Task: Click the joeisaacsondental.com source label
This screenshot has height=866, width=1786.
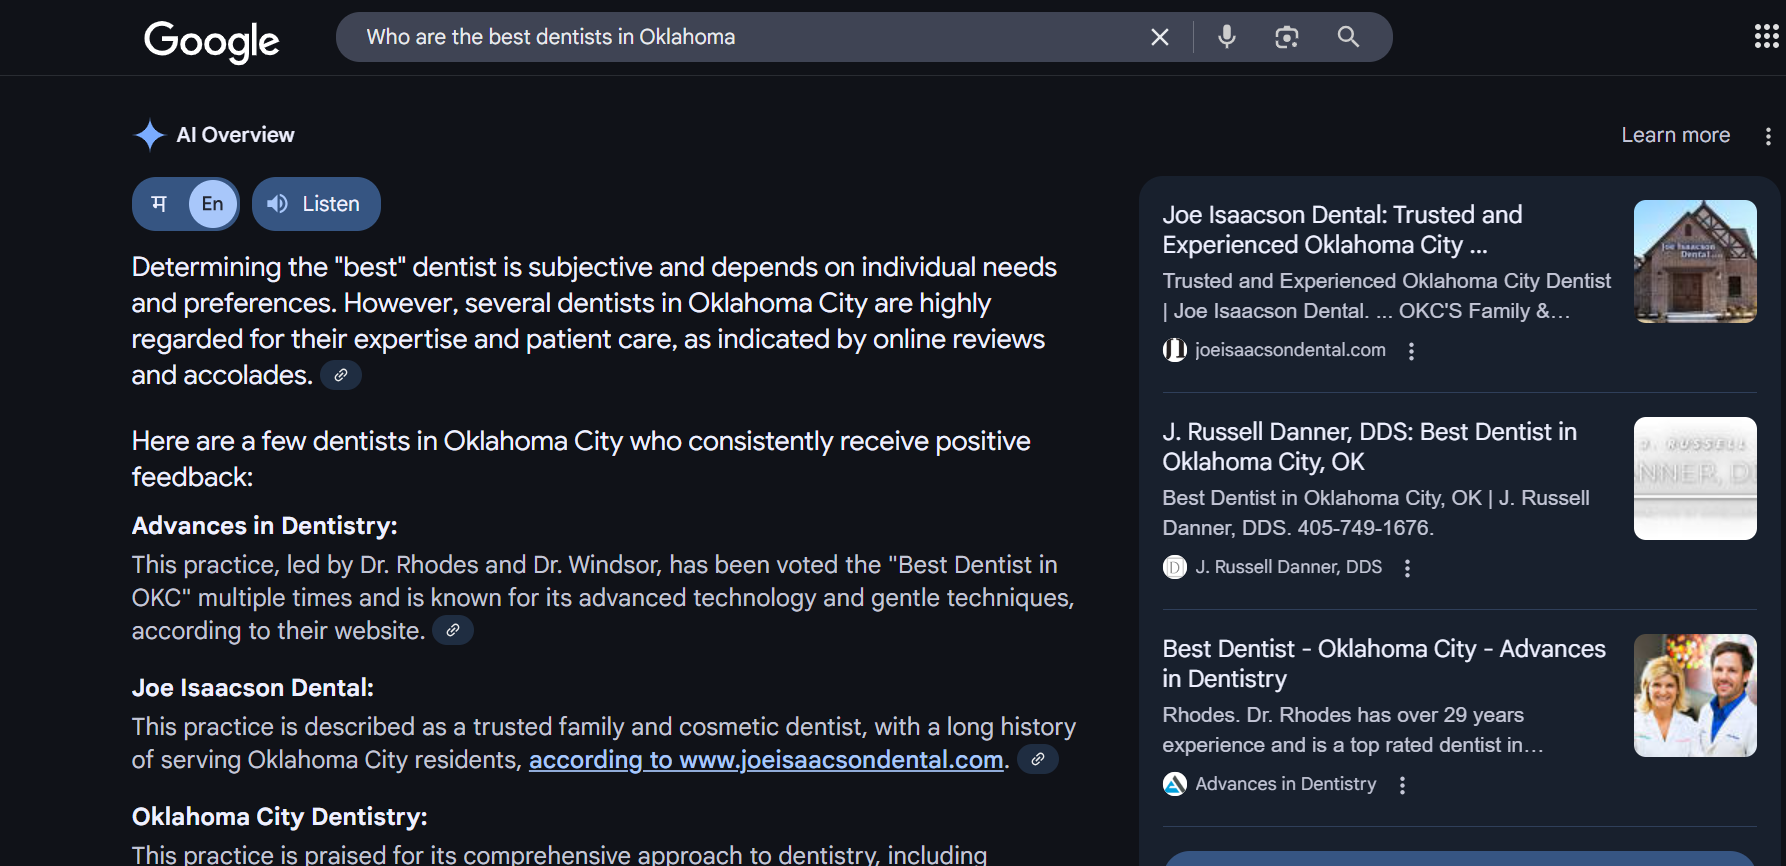Action: (x=1290, y=350)
